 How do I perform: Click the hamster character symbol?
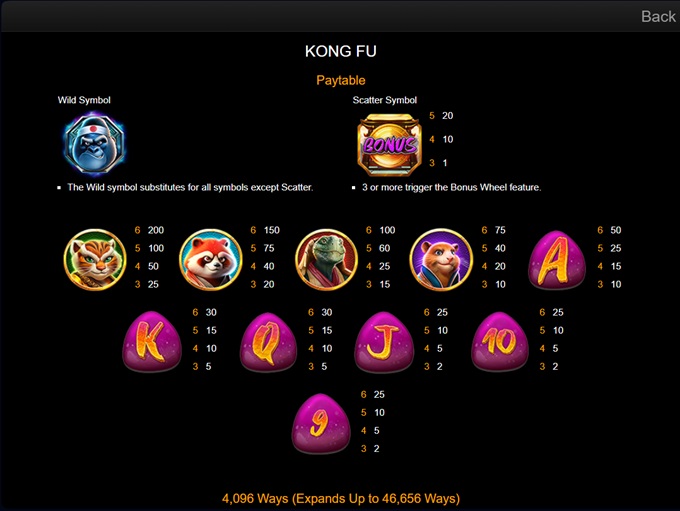coord(441,259)
